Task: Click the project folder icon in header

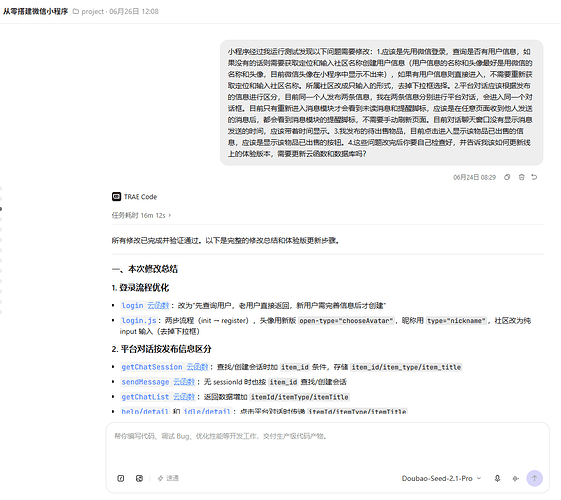Action: (x=75, y=11)
